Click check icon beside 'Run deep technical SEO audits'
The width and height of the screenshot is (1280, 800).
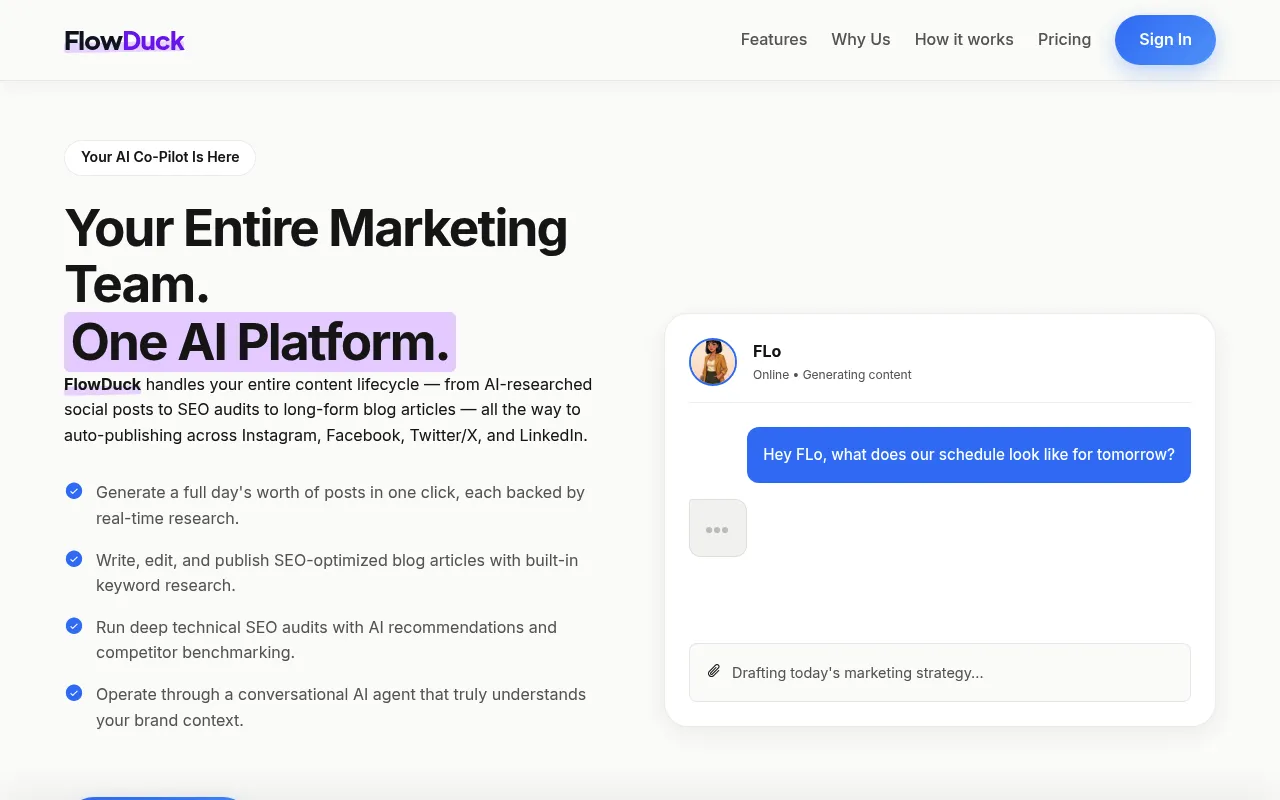(74, 626)
